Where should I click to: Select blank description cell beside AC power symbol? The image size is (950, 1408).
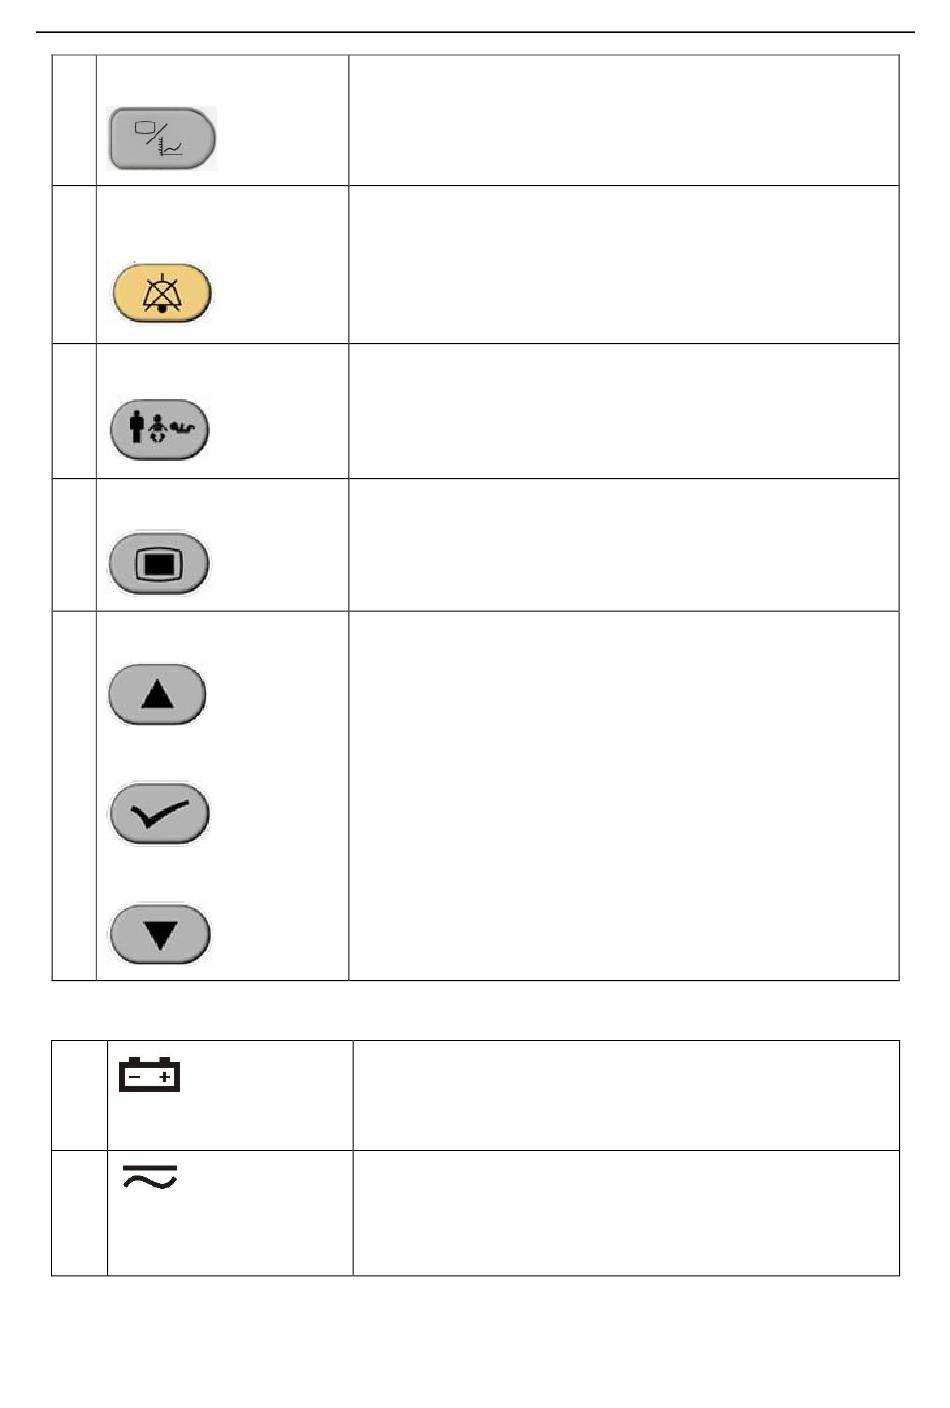point(626,1213)
